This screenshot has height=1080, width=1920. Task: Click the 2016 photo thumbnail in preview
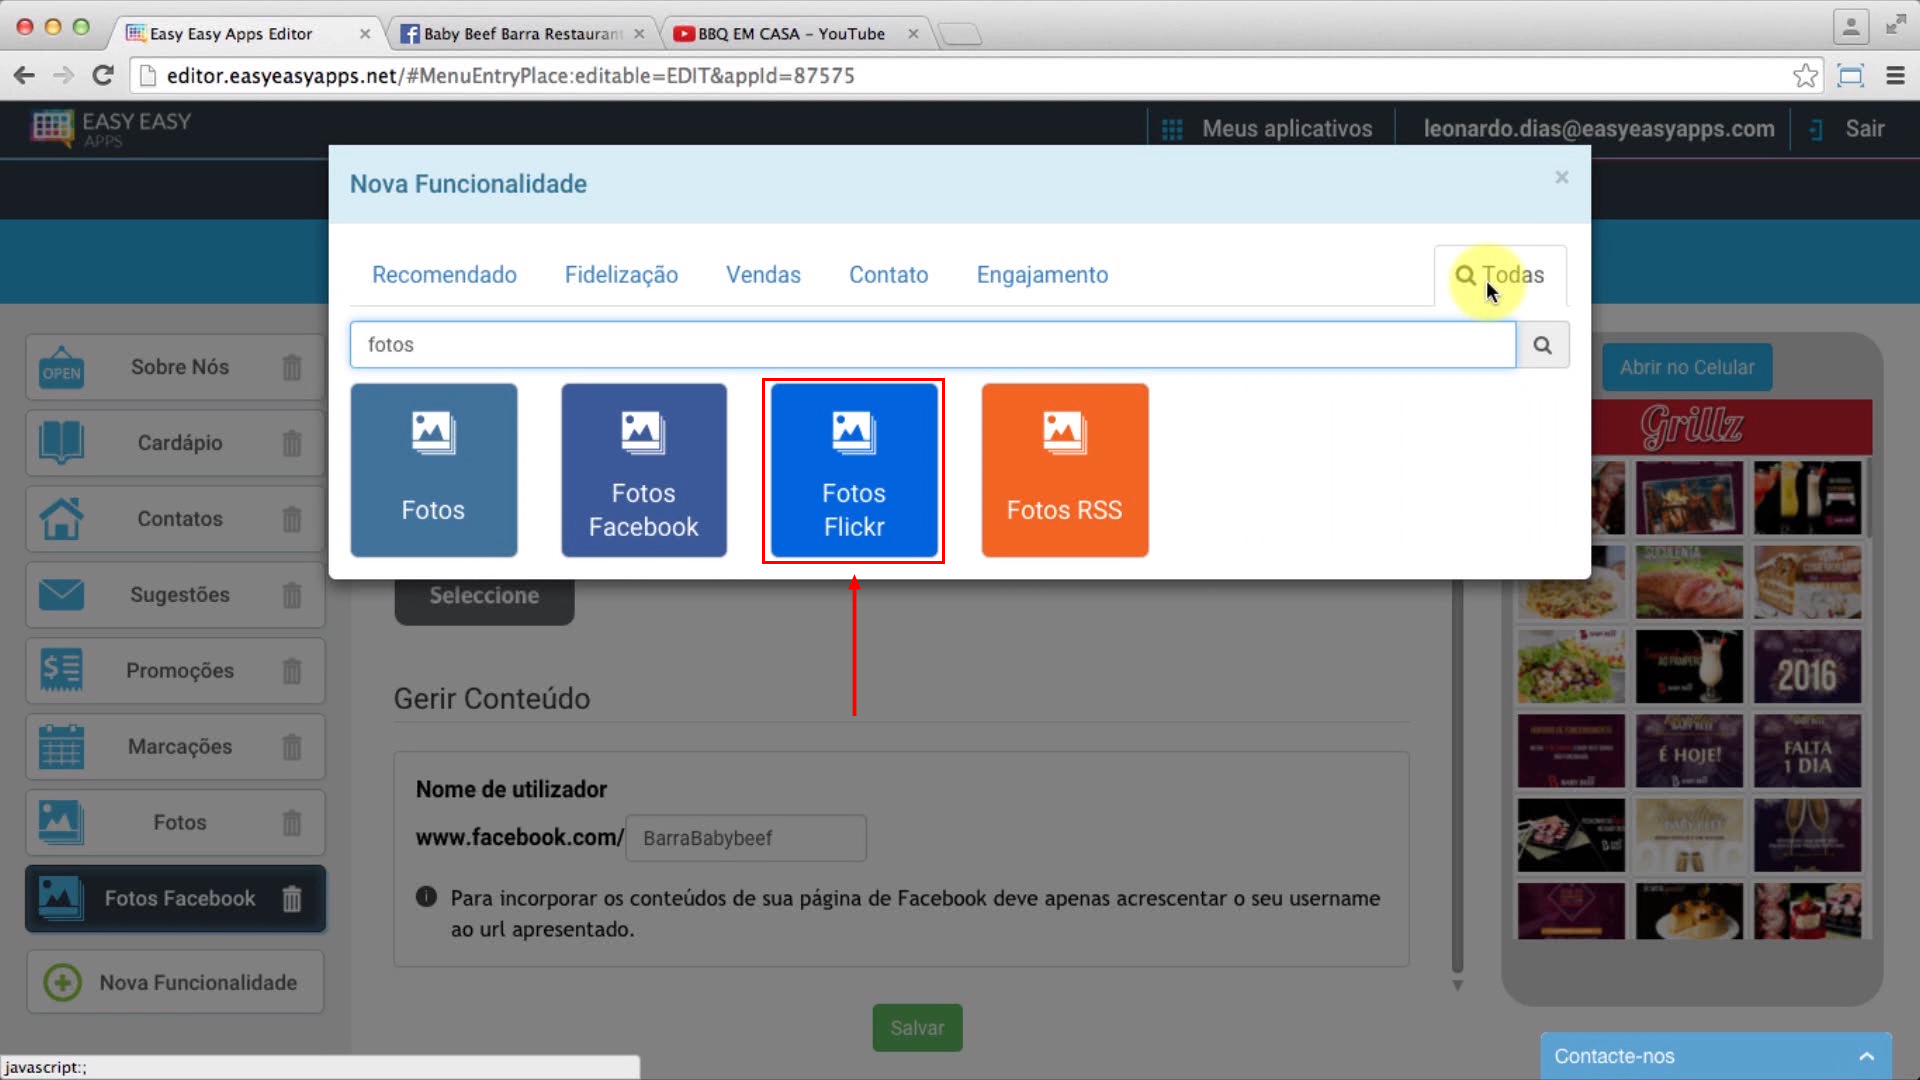coord(1806,667)
